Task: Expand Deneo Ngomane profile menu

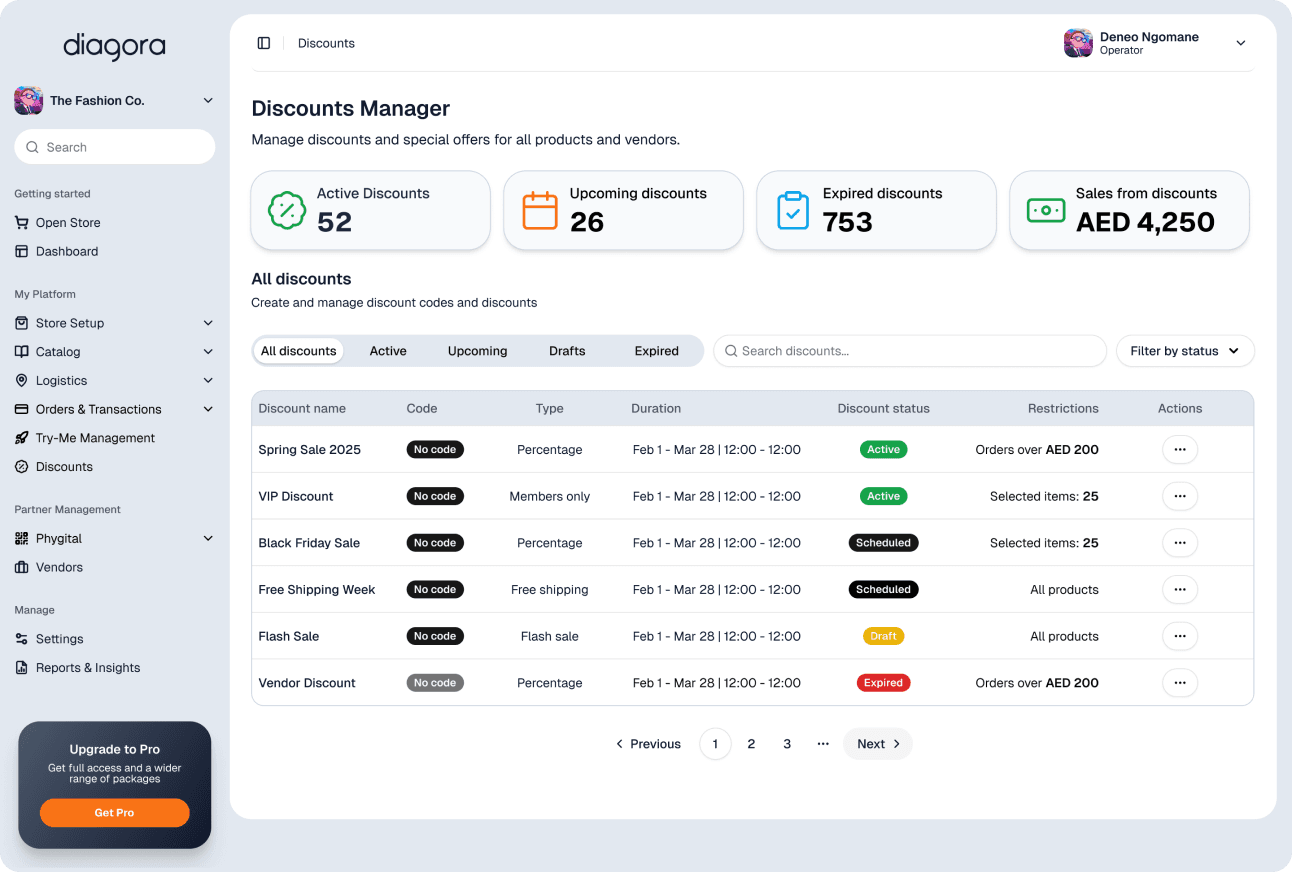Action: point(1240,43)
